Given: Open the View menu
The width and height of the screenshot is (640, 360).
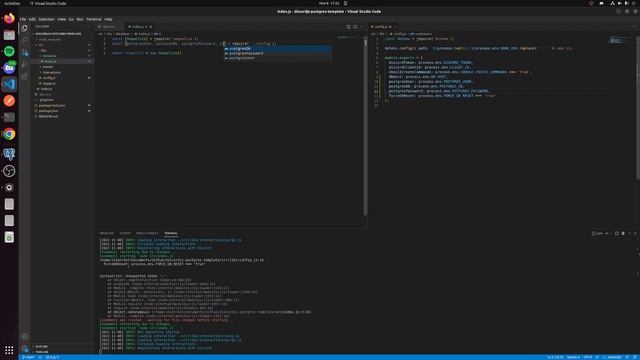Looking at the screenshot, I should point(62,19).
